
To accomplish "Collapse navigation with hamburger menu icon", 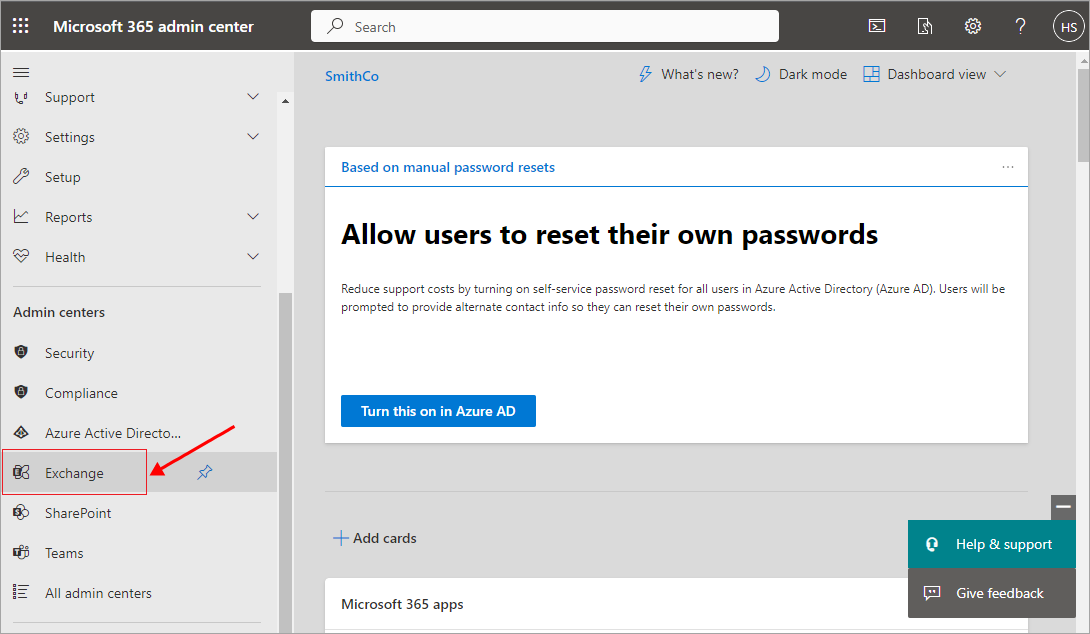I will click(21, 72).
